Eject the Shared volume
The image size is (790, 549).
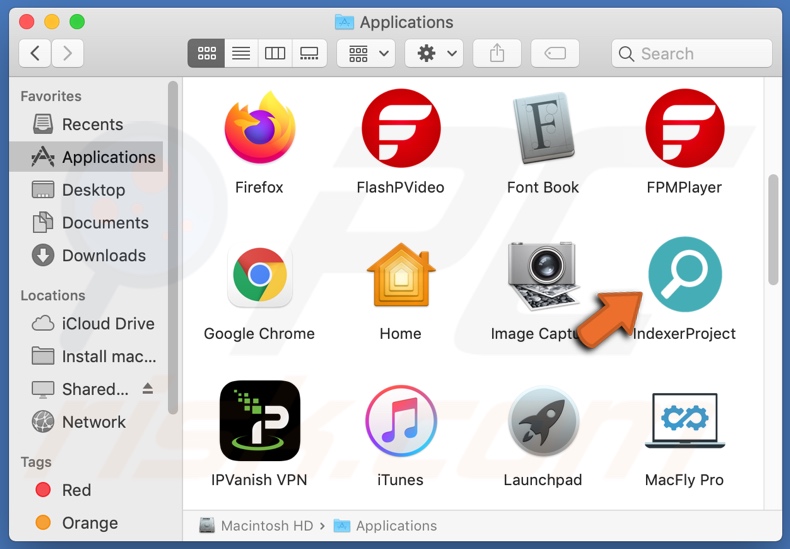148,388
